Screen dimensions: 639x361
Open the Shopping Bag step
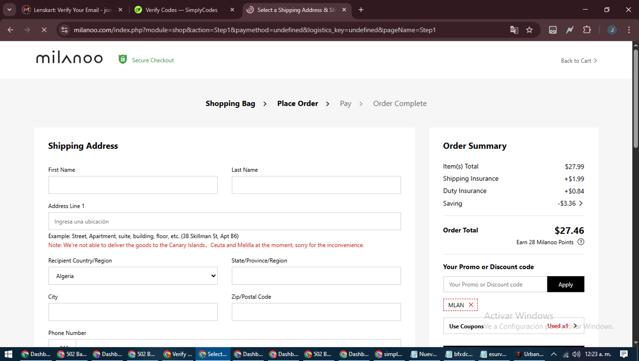pos(230,103)
